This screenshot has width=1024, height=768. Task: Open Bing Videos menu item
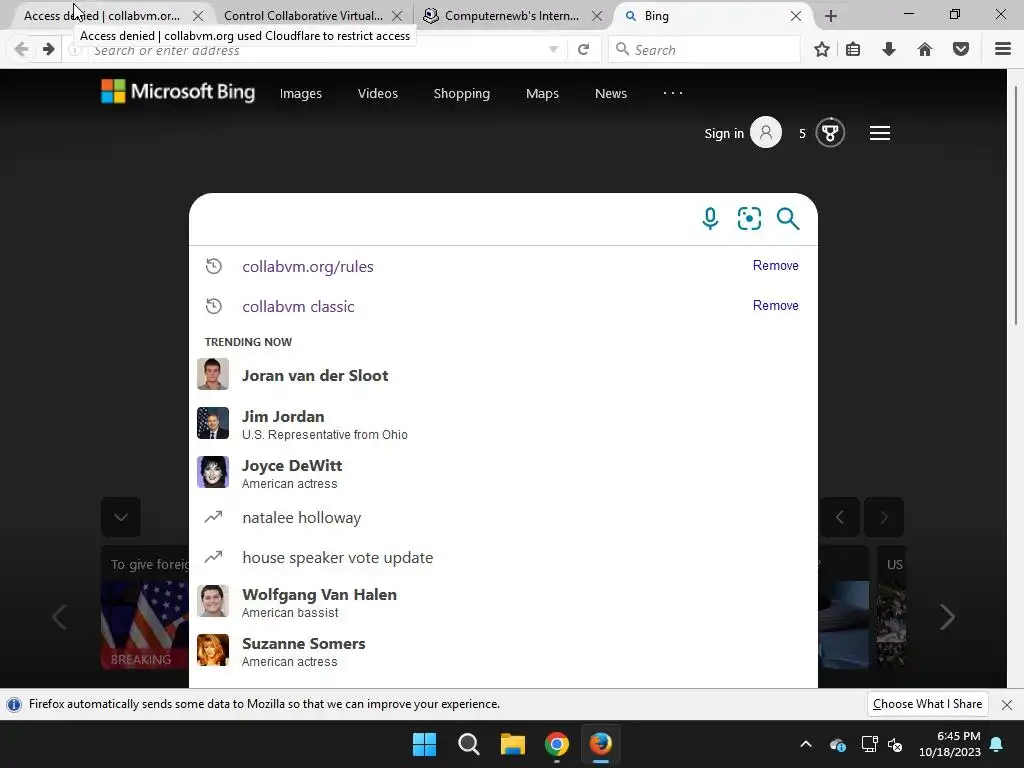click(x=377, y=93)
